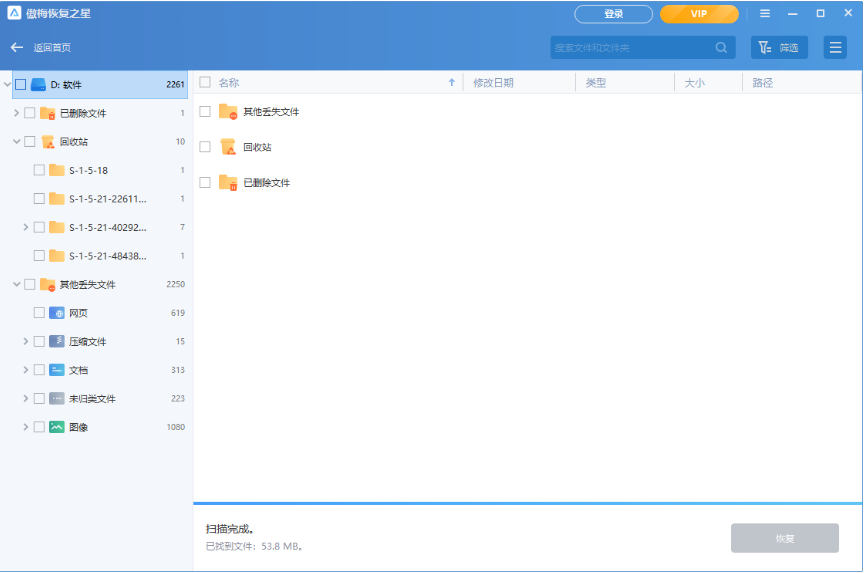This screenshot has width=868, height=573.
Task: Check the box next to 回收站 in file list
Action: click(x=205, y=147)
